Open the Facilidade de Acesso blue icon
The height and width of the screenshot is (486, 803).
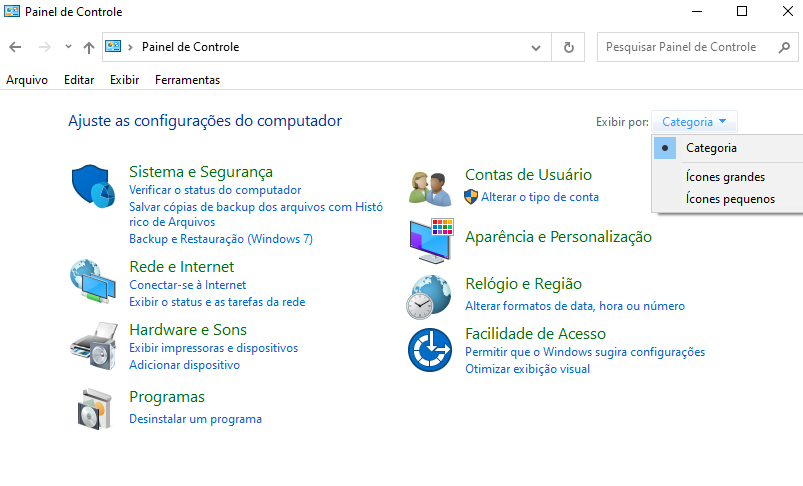pos(430,350)
